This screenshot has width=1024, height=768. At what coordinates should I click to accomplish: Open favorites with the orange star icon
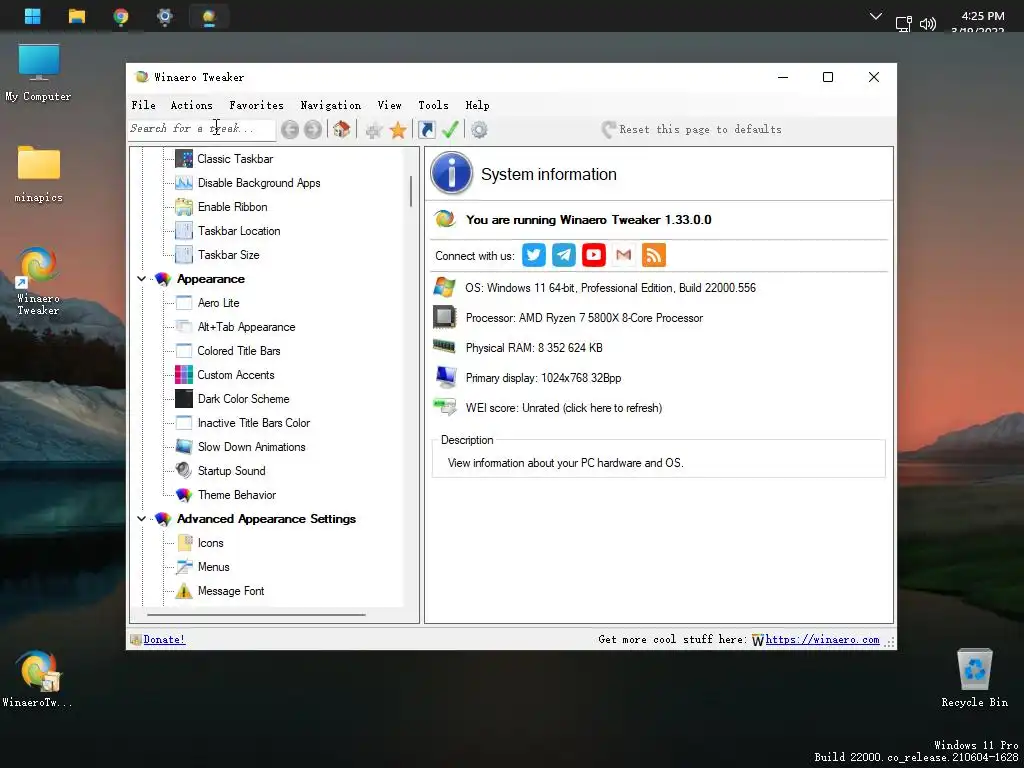click(398, 130)
